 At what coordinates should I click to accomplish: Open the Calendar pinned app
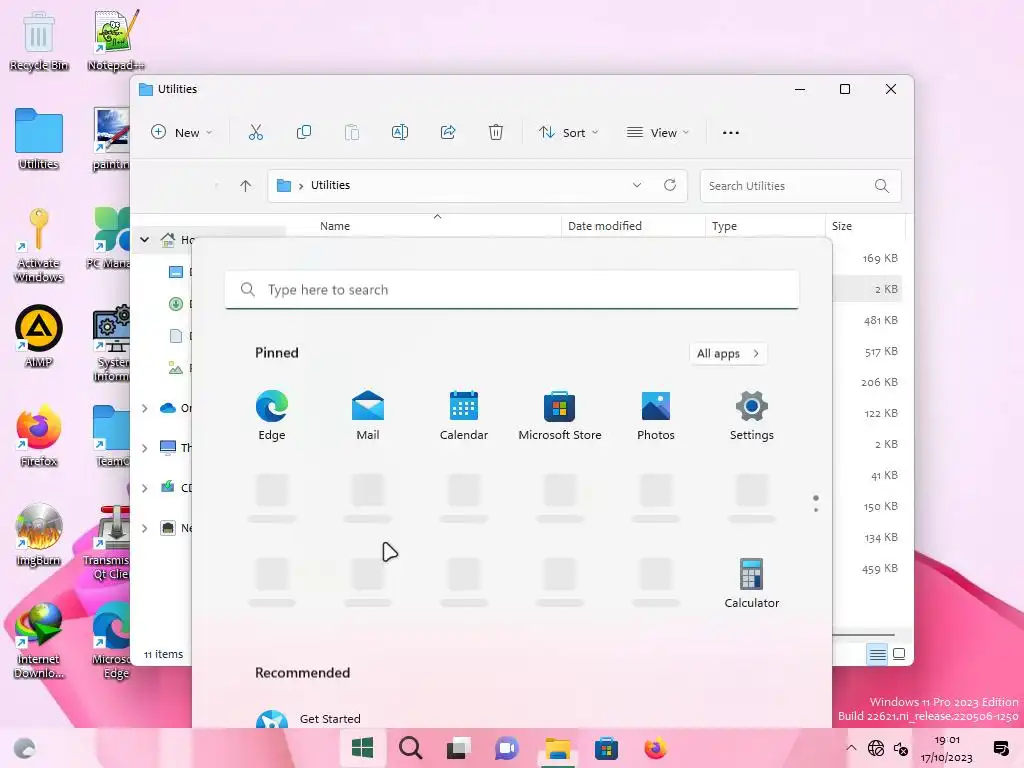pyautogui.click(x=464, y=416)
